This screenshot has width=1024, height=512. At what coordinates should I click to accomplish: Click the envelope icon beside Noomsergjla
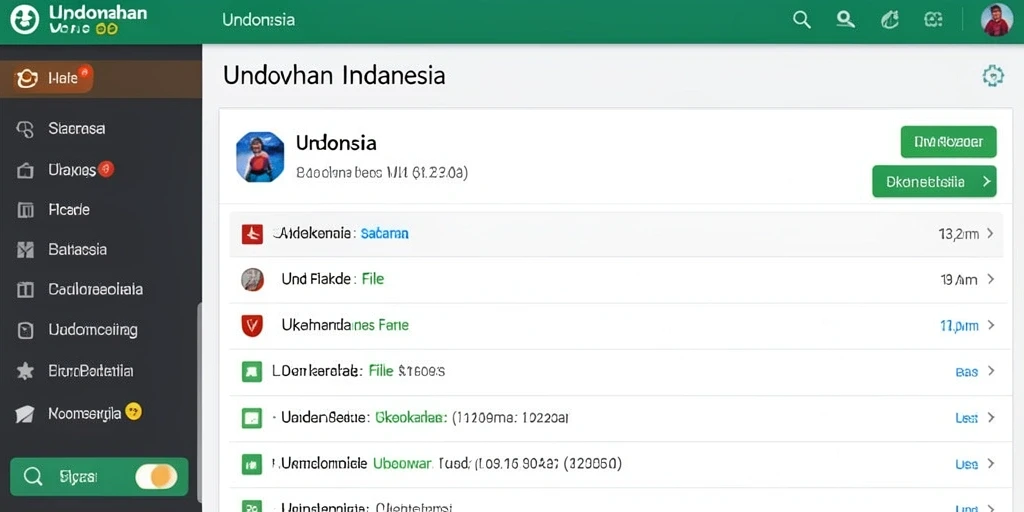click(25, 414)
